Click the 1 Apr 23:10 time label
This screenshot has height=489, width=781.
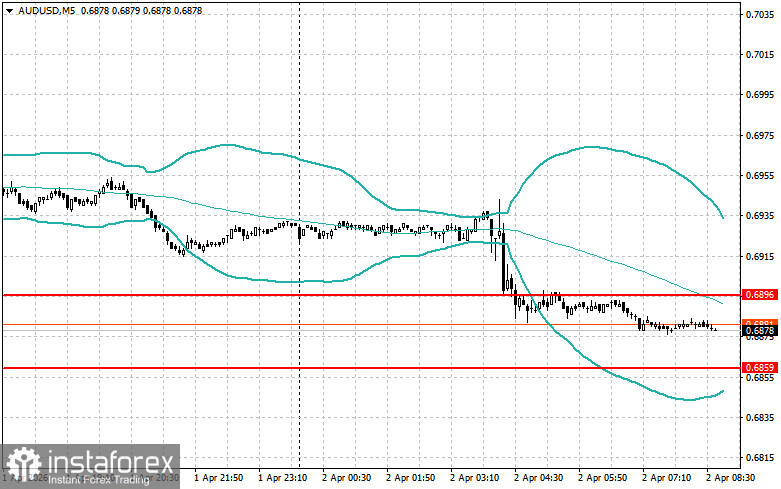[x=282, y=478]
